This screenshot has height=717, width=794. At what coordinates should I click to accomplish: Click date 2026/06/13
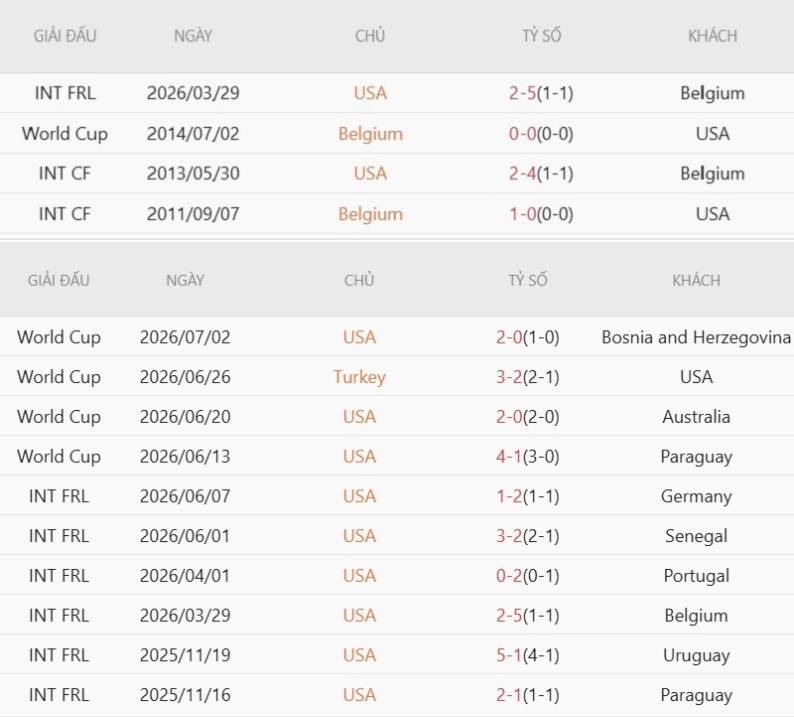click(x=185, y=456)
